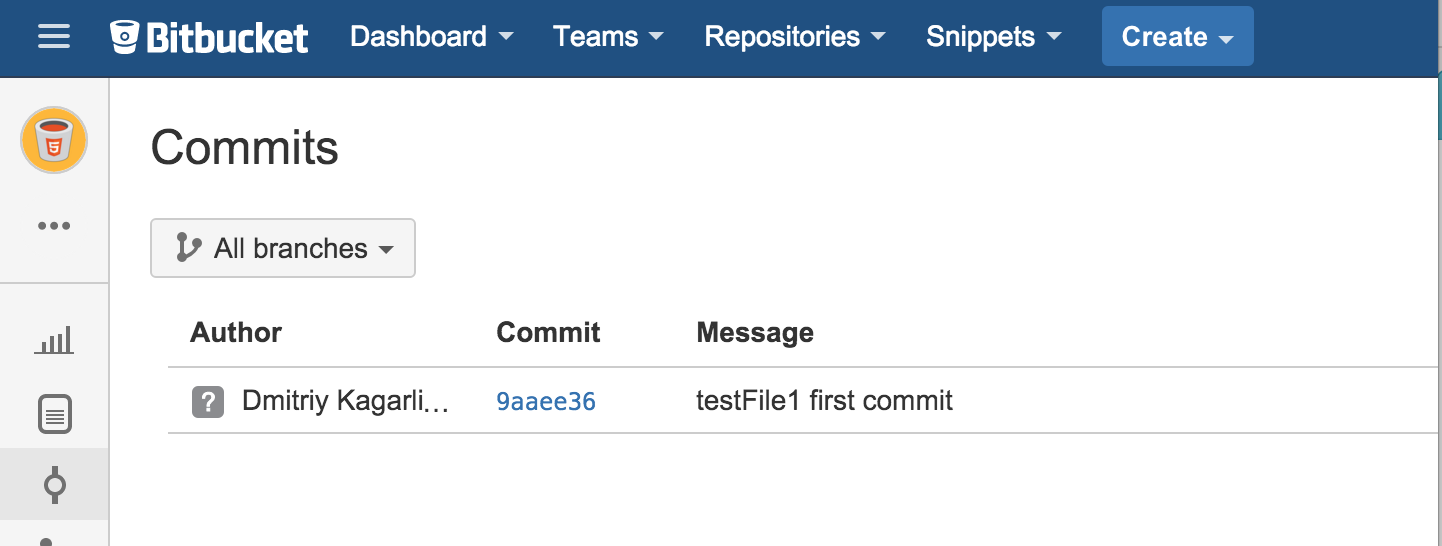
Task: Open the Snippets dropdown menu
Action: click(x=993, y=37)
